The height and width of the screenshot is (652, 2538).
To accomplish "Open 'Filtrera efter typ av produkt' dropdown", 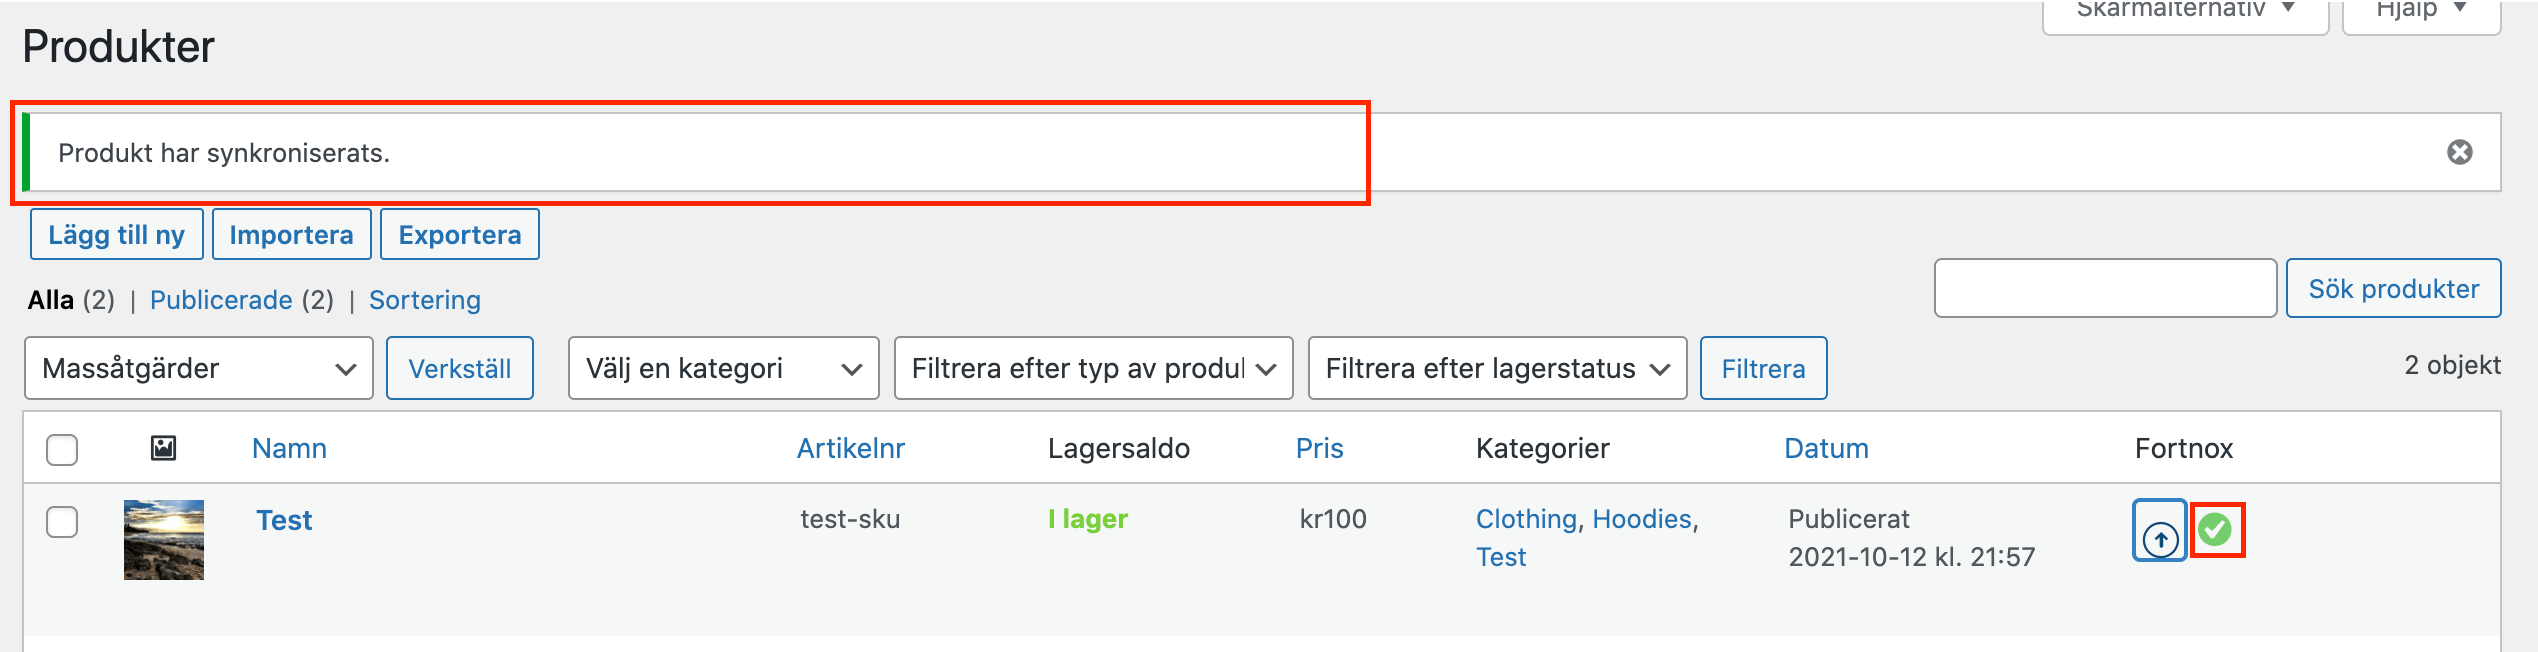I will tap(1093, 368).
